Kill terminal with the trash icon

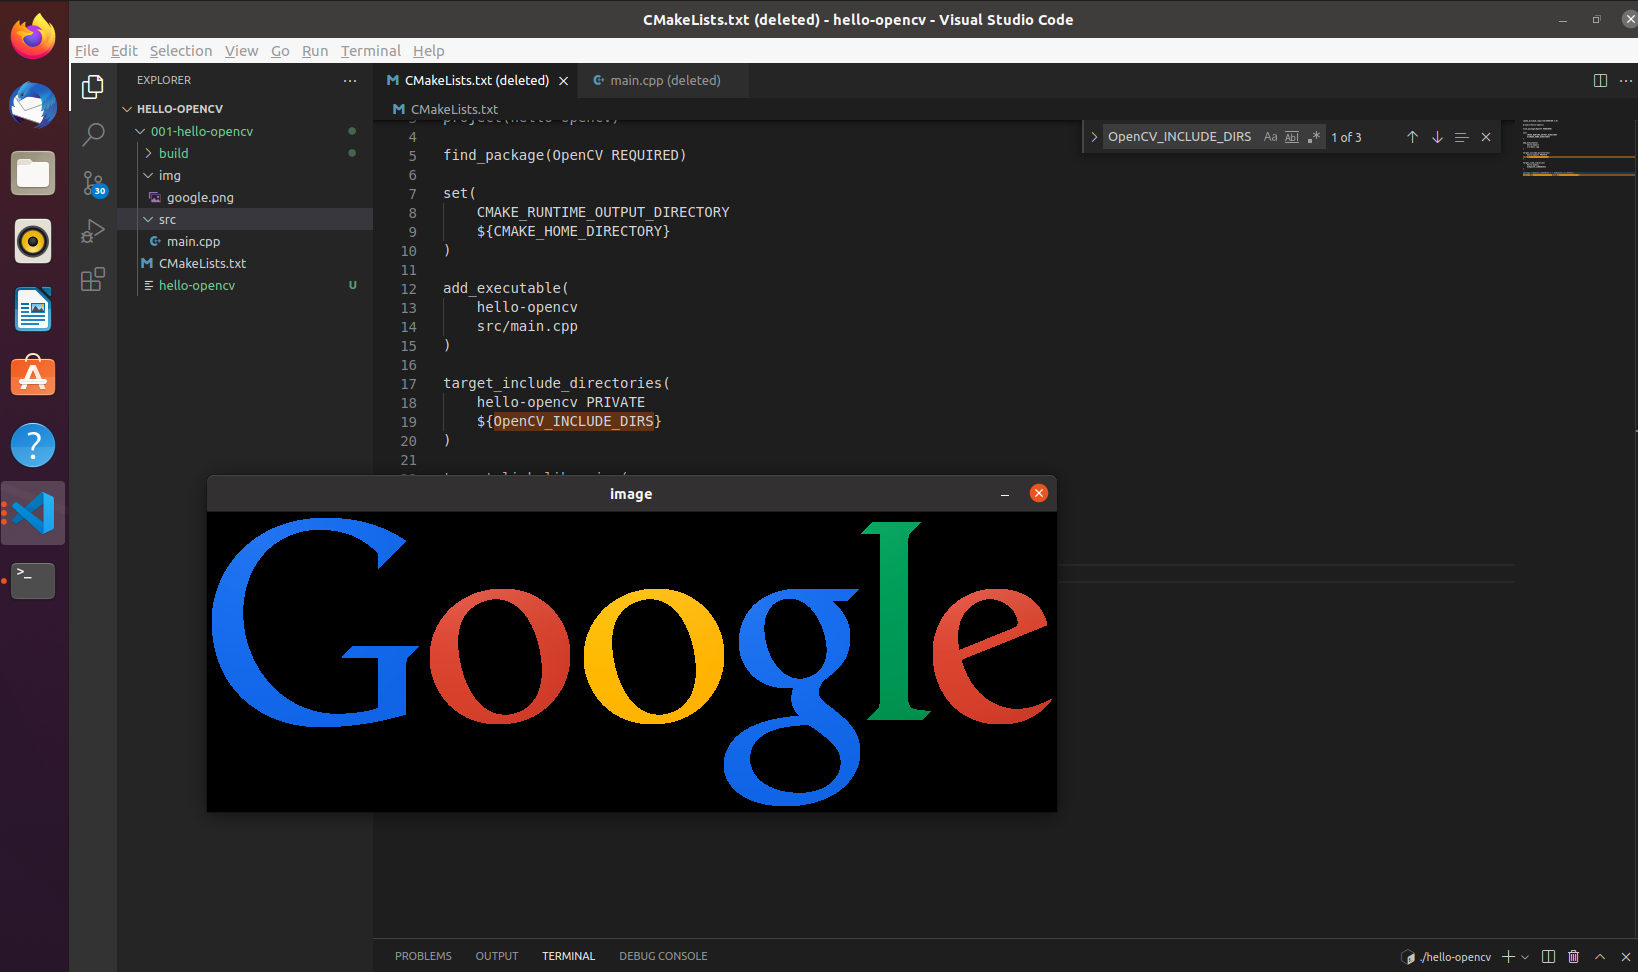point(1573,957)
